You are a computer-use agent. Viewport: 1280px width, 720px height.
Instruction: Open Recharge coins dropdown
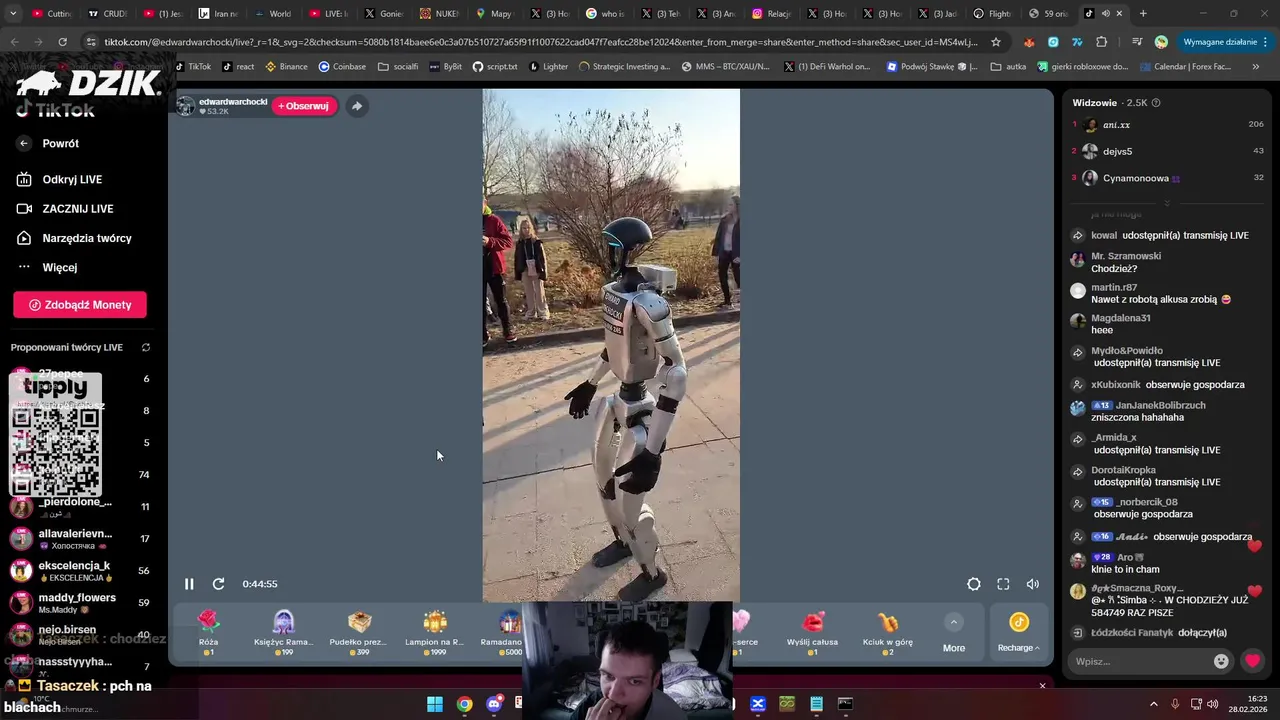(x=1019, y=632)
